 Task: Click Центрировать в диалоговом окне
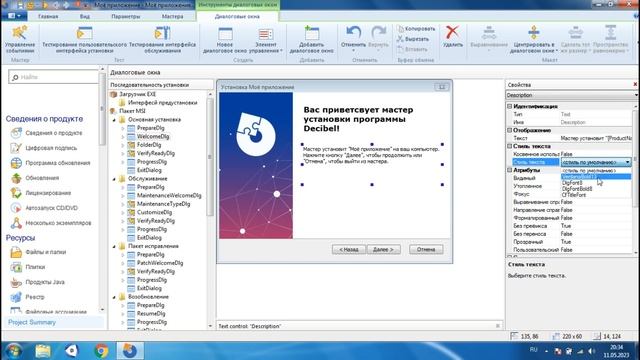[534, 39]
